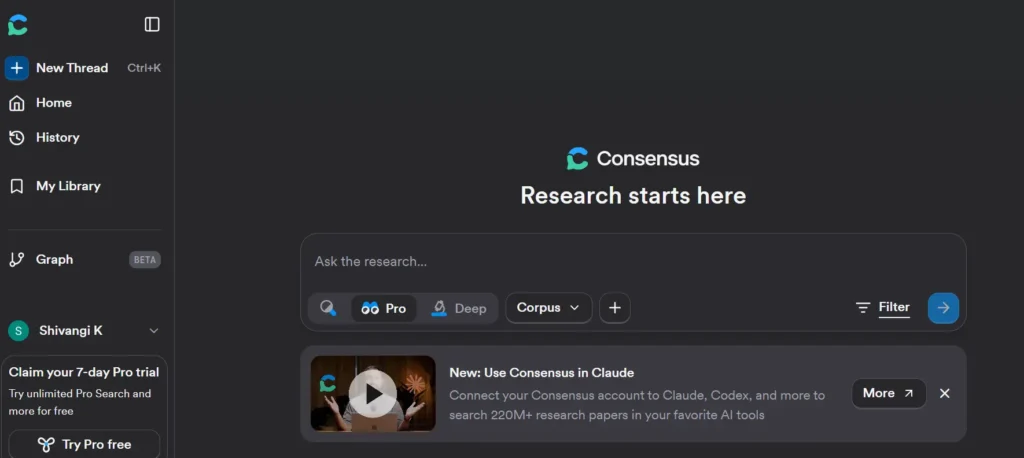
Task: Expand the Shivangi K account menu chevron
Action: tap(154, 331)
